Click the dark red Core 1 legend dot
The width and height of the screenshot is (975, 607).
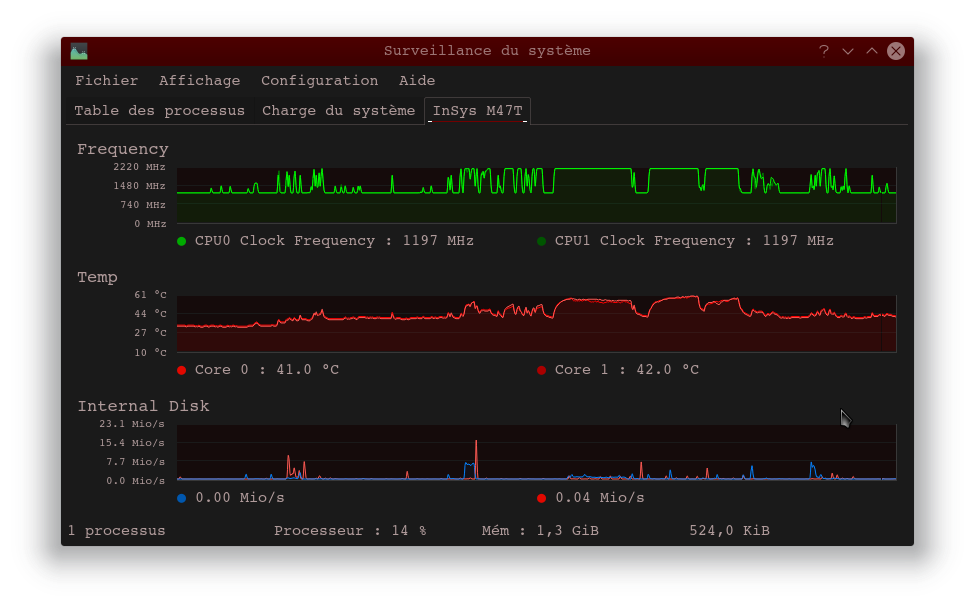[542, 370]
